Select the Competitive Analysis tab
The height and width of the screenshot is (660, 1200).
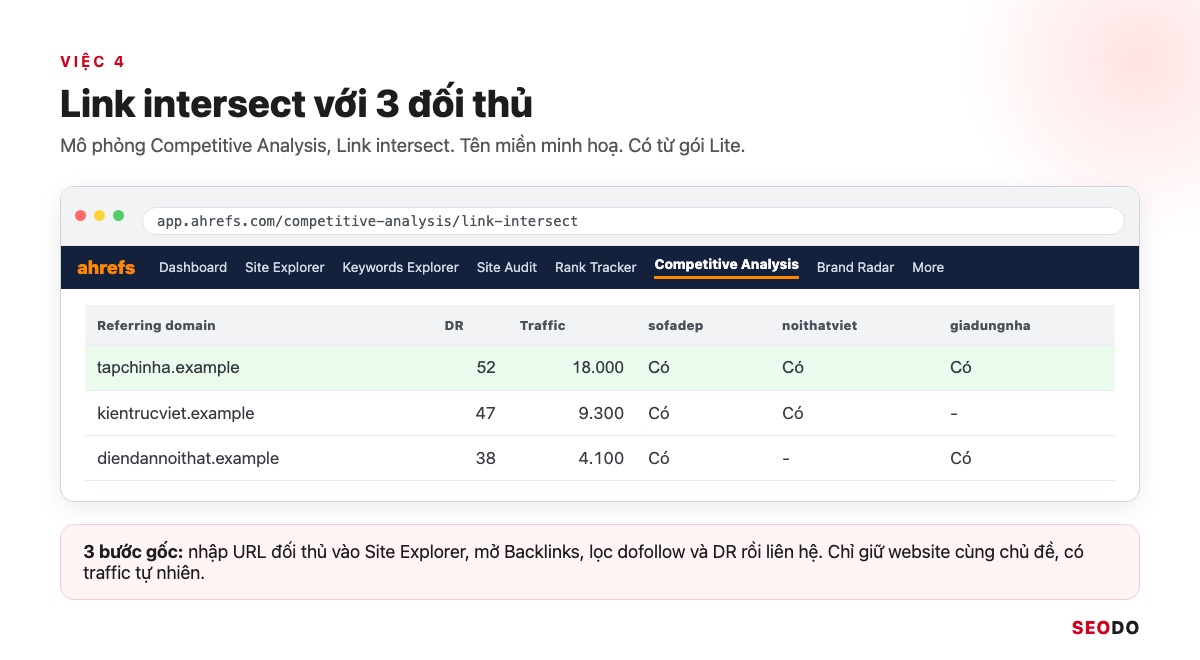(x=727, y=265)
